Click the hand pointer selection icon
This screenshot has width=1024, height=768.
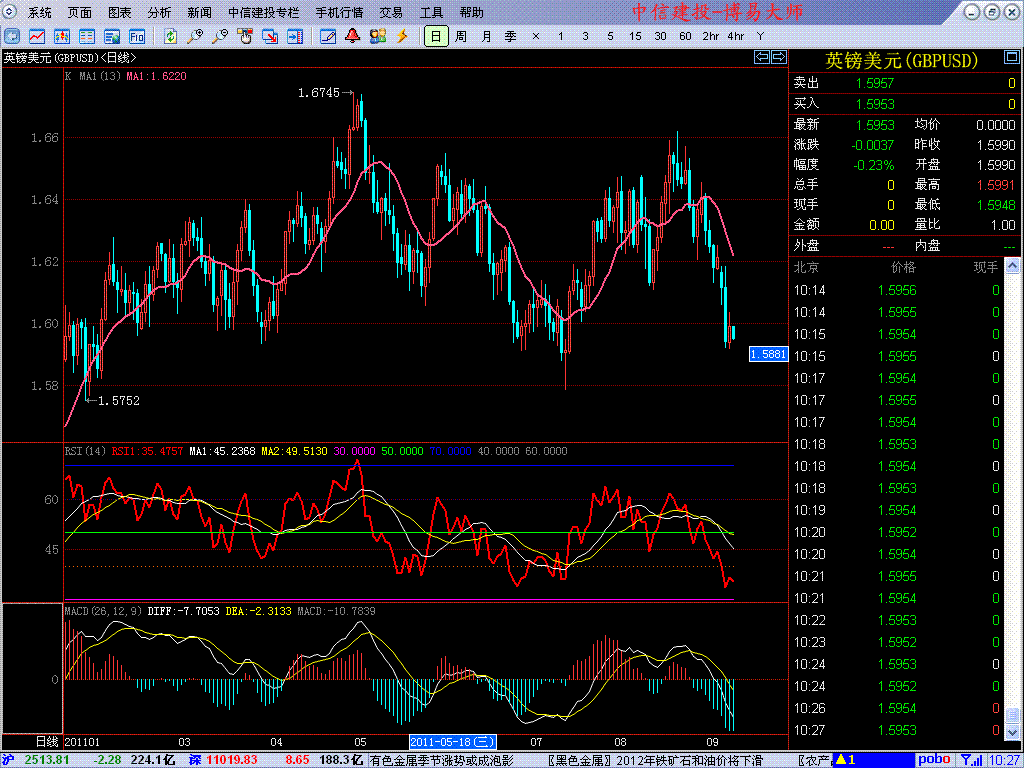[245, 37]
